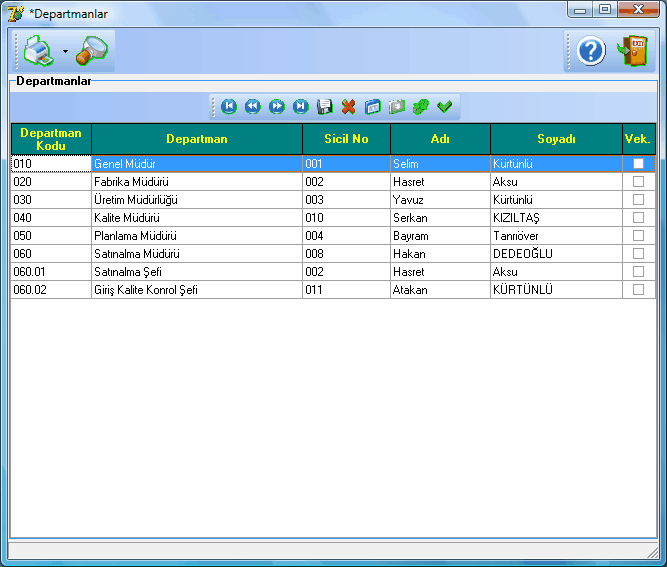
Task: Select the Satınalma Müdürü department cell
Action: (x=196, y=254)
